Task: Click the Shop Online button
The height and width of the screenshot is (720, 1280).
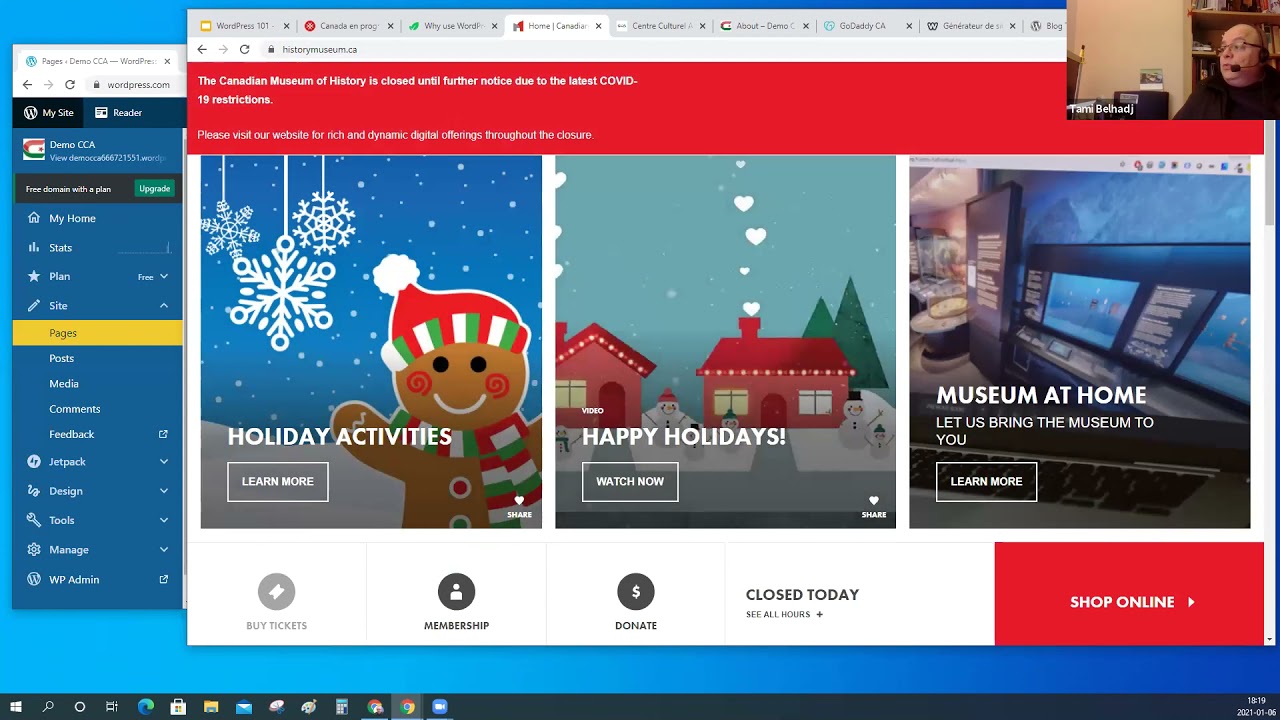Action: 1131,602
